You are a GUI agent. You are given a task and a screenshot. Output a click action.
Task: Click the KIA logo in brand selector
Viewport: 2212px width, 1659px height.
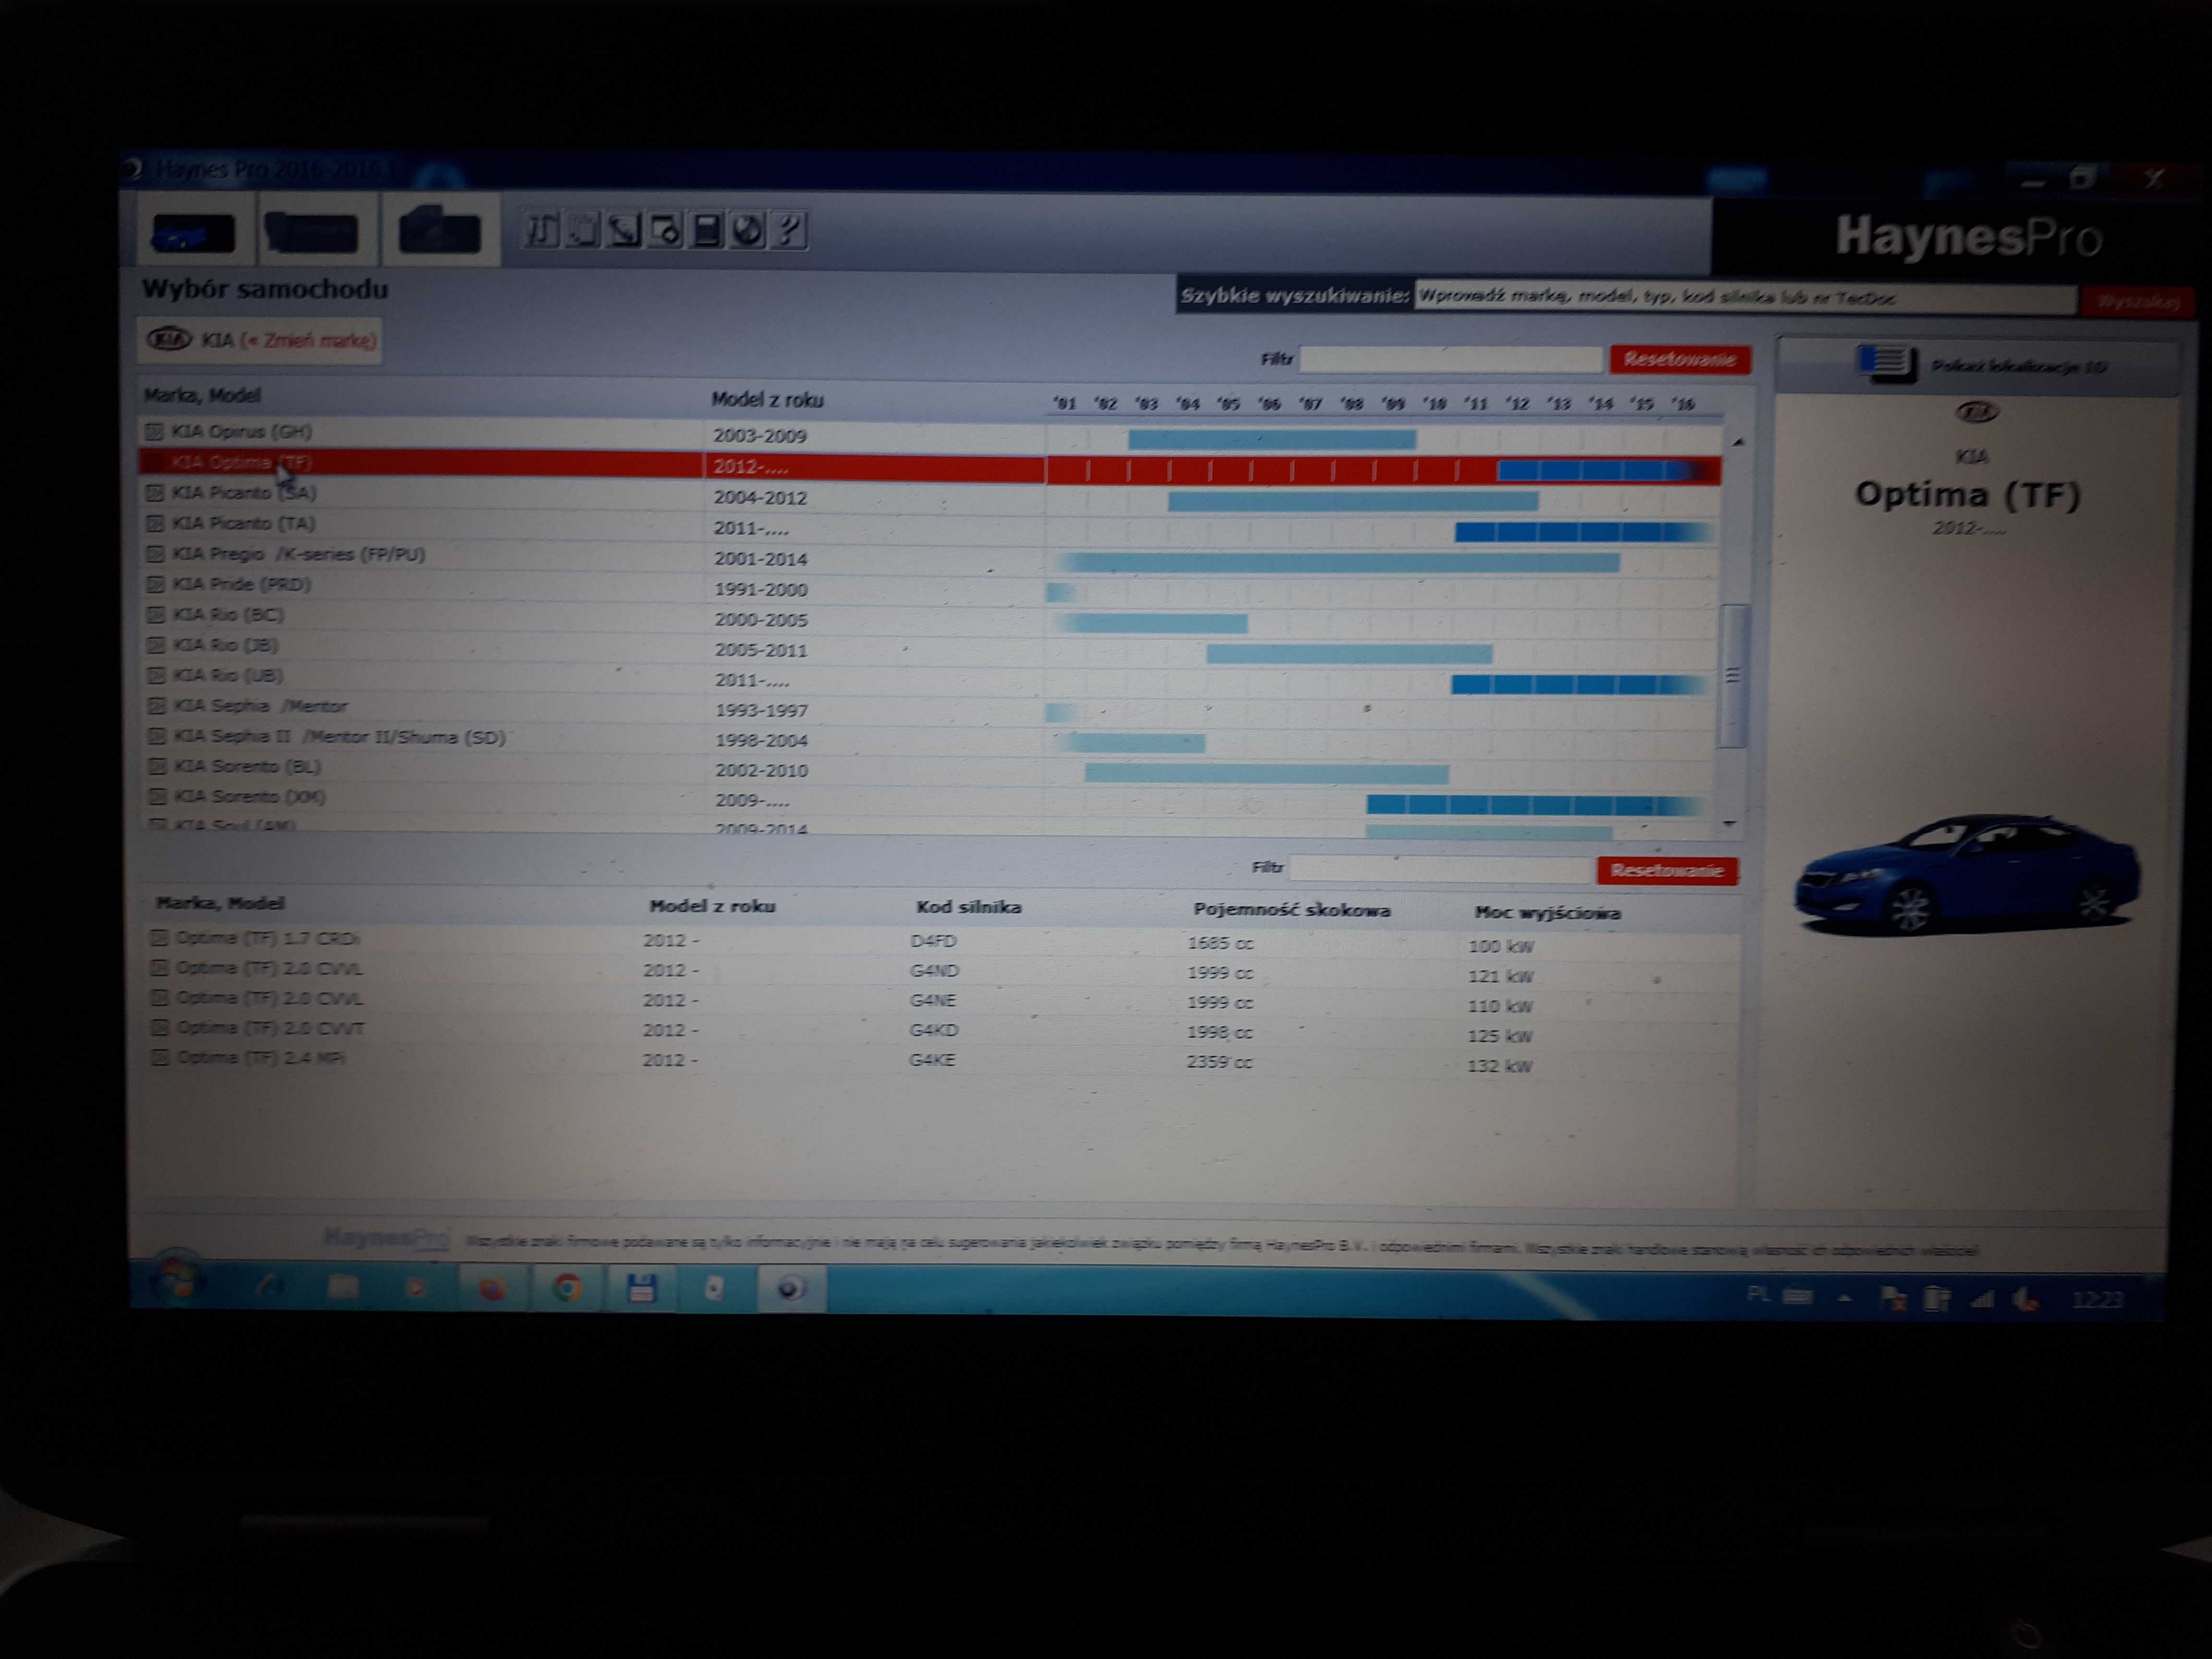pos(169,340)
